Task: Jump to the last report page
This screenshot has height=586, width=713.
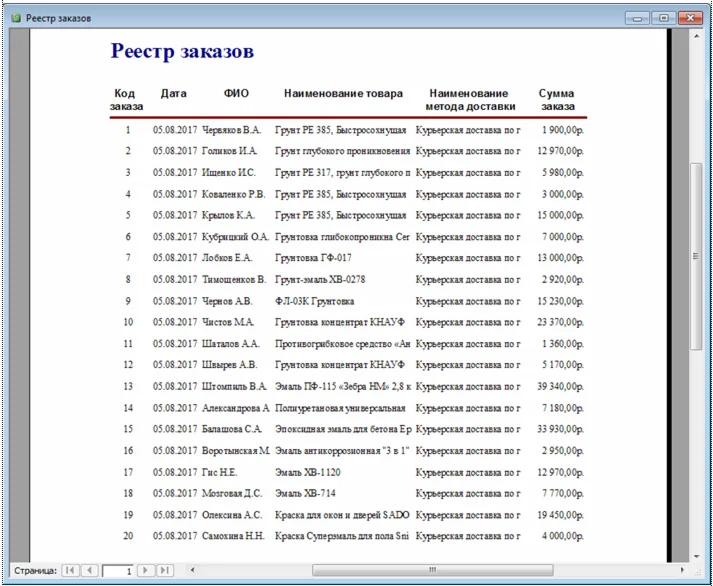Action: point(165,570)
